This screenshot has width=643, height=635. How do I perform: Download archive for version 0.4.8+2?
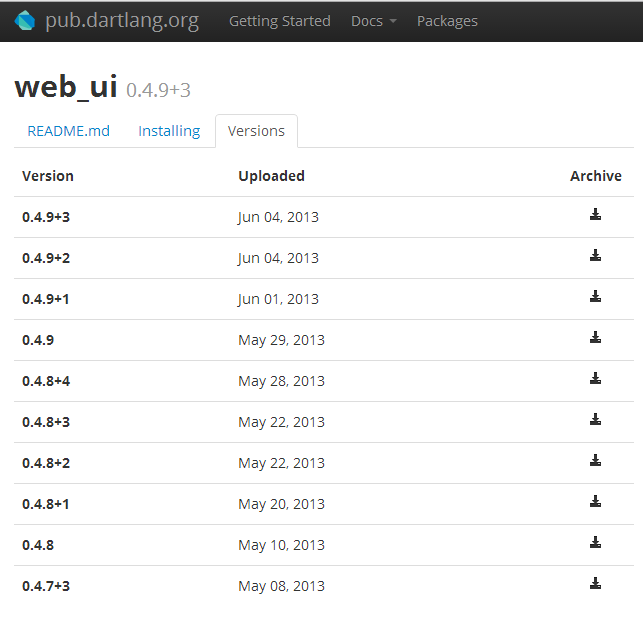[595, 460]
